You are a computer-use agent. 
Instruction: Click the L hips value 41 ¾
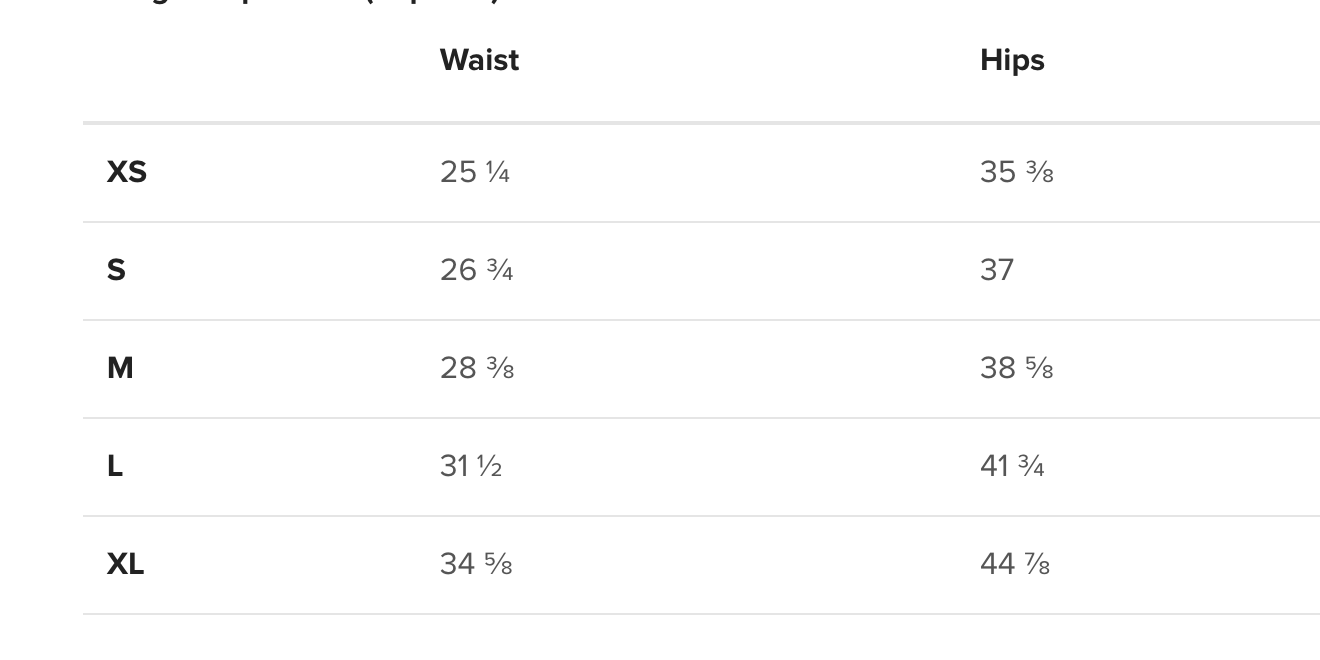point(1012,466)
